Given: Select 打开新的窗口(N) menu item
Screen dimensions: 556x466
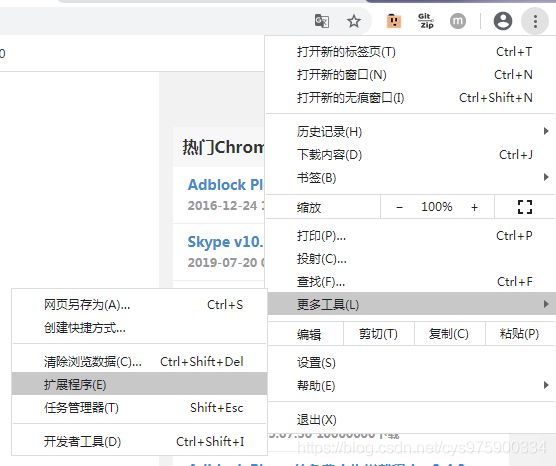Looking at the screenshot, I should [x=410, y=75].
